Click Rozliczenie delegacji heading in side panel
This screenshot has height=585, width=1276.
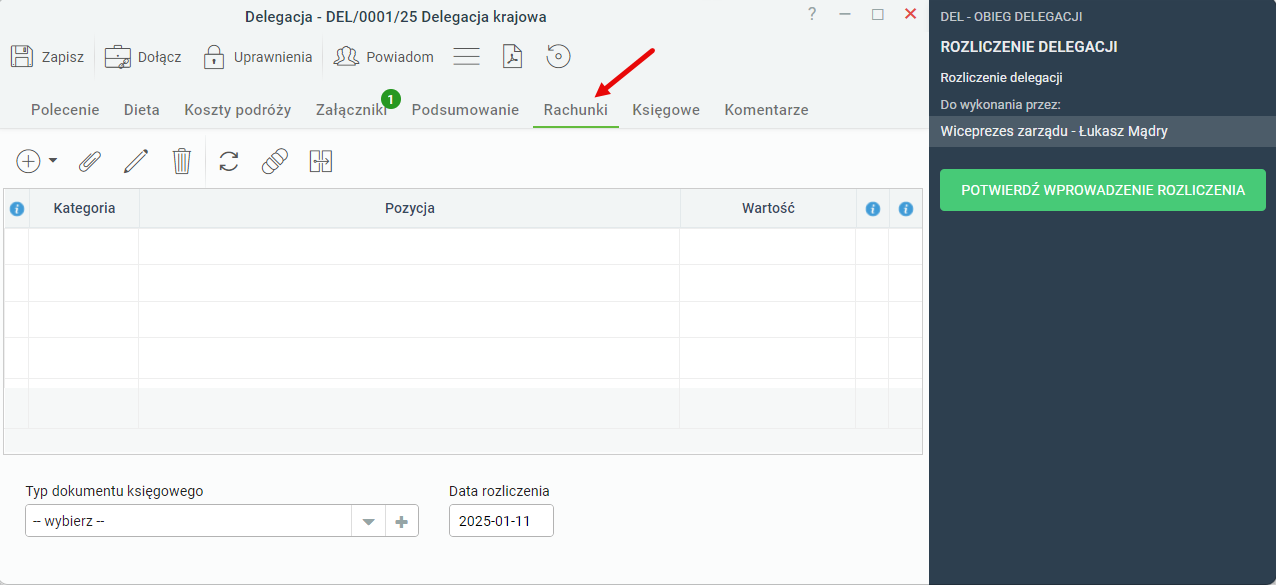[x=1029, y=47]
